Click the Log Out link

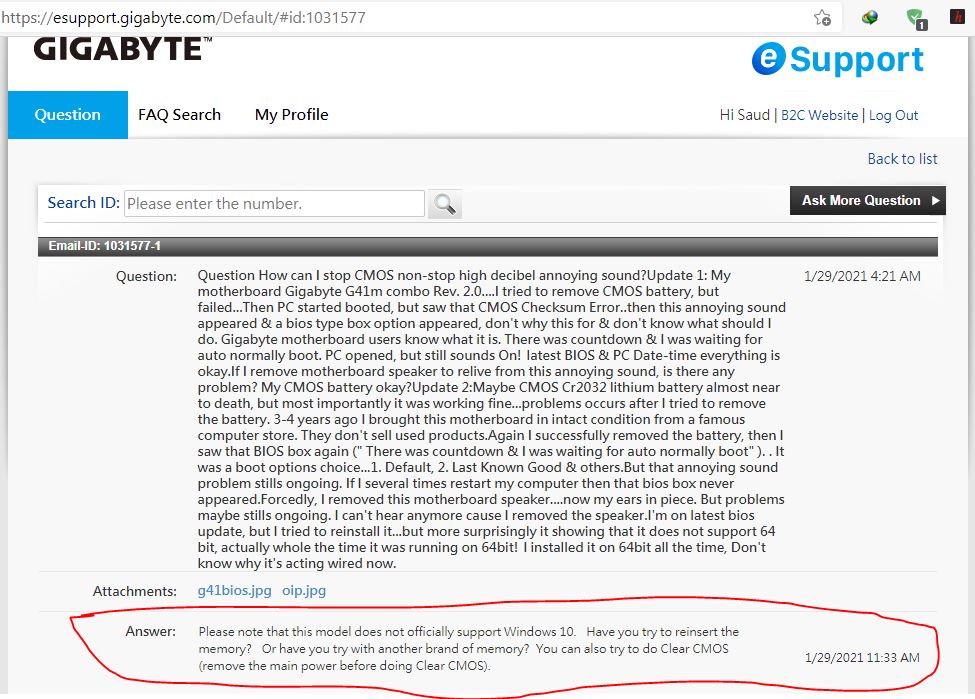(893, 116)
